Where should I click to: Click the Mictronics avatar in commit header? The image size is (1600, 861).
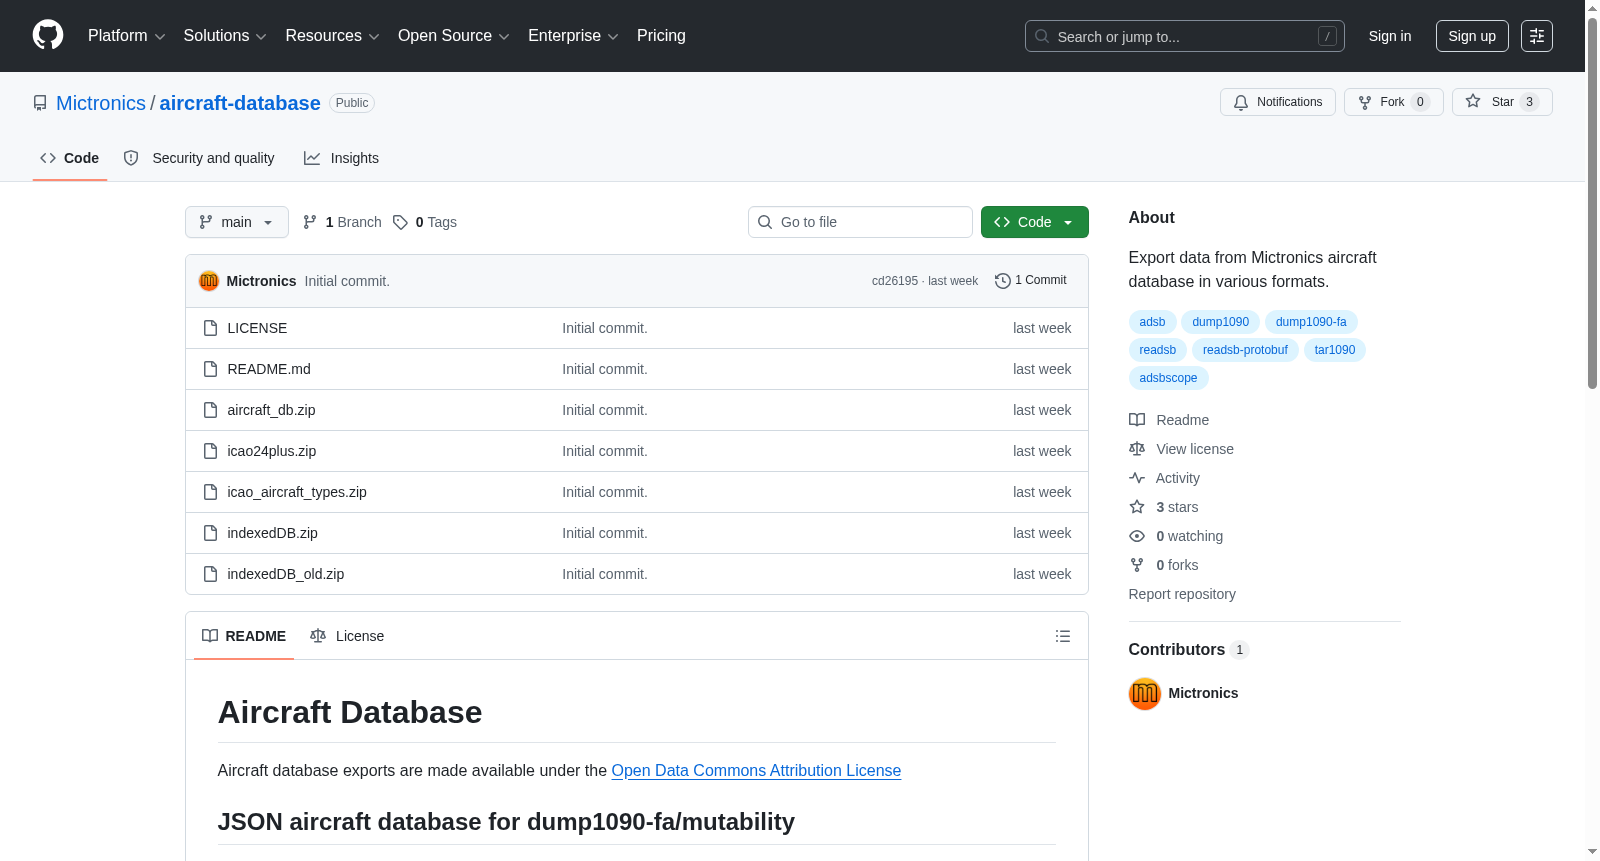[209, 281]
